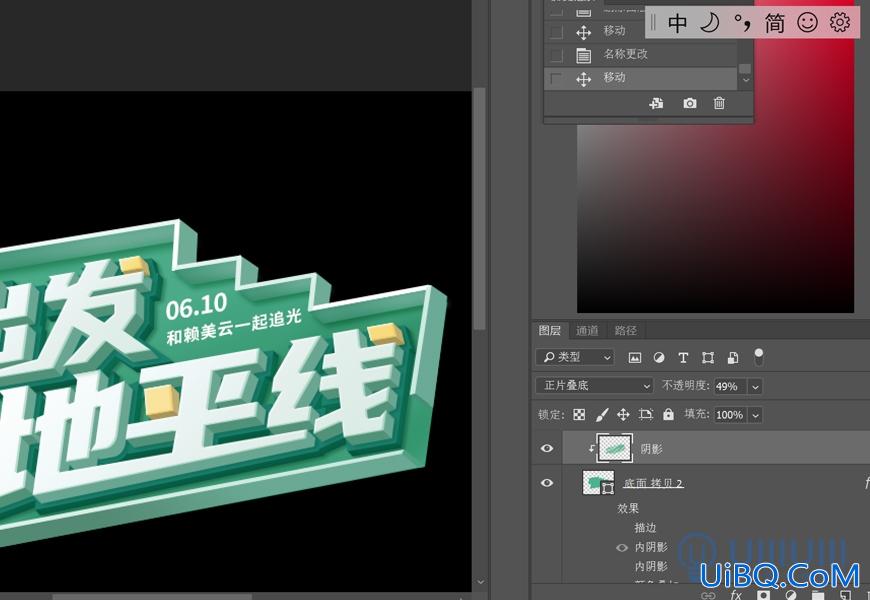Viewport: 870px width, 600px height.
Task: Open the 类型 layer filter dropdown
Action: (574, 357)
